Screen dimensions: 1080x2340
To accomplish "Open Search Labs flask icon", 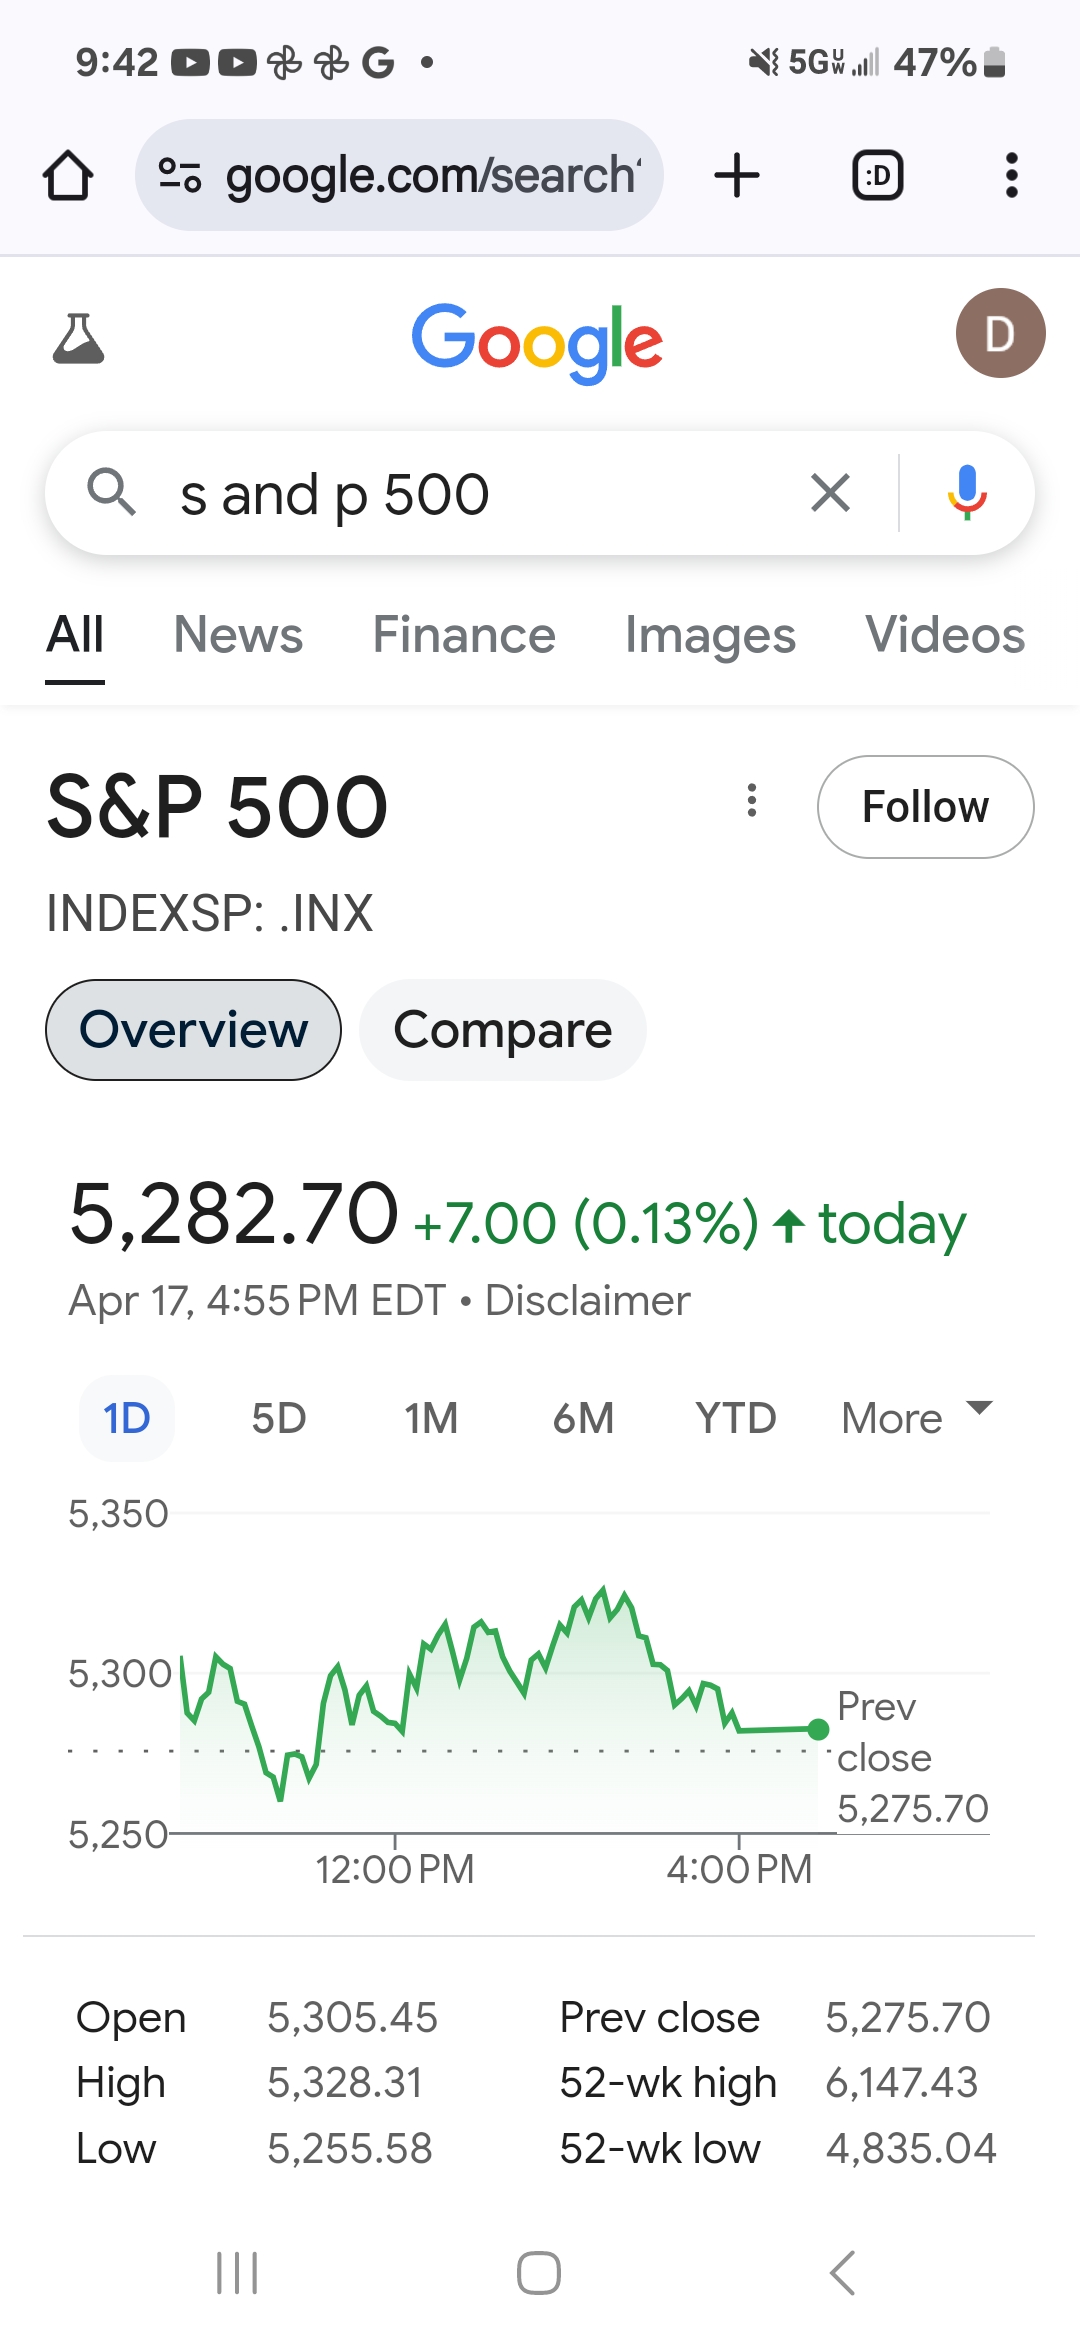I will point(78,338).
